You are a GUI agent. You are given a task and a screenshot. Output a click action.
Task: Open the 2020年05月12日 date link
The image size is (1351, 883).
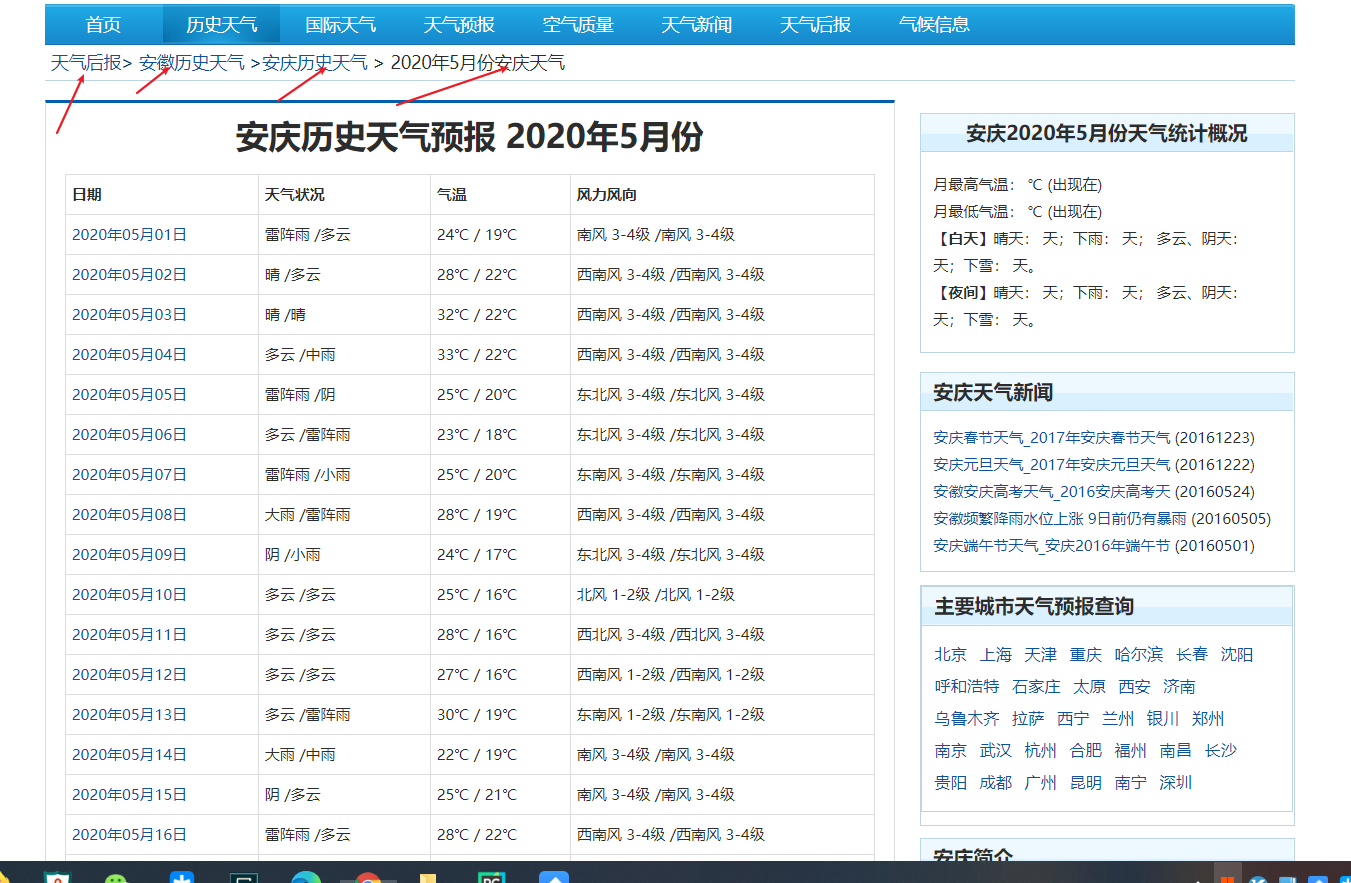coord(129,675)
